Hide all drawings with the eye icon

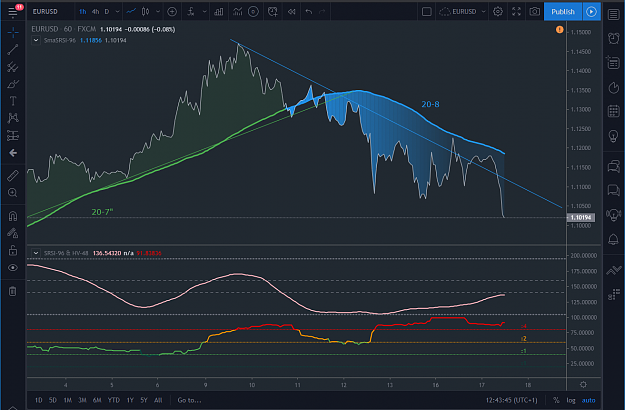pos(13,268)
